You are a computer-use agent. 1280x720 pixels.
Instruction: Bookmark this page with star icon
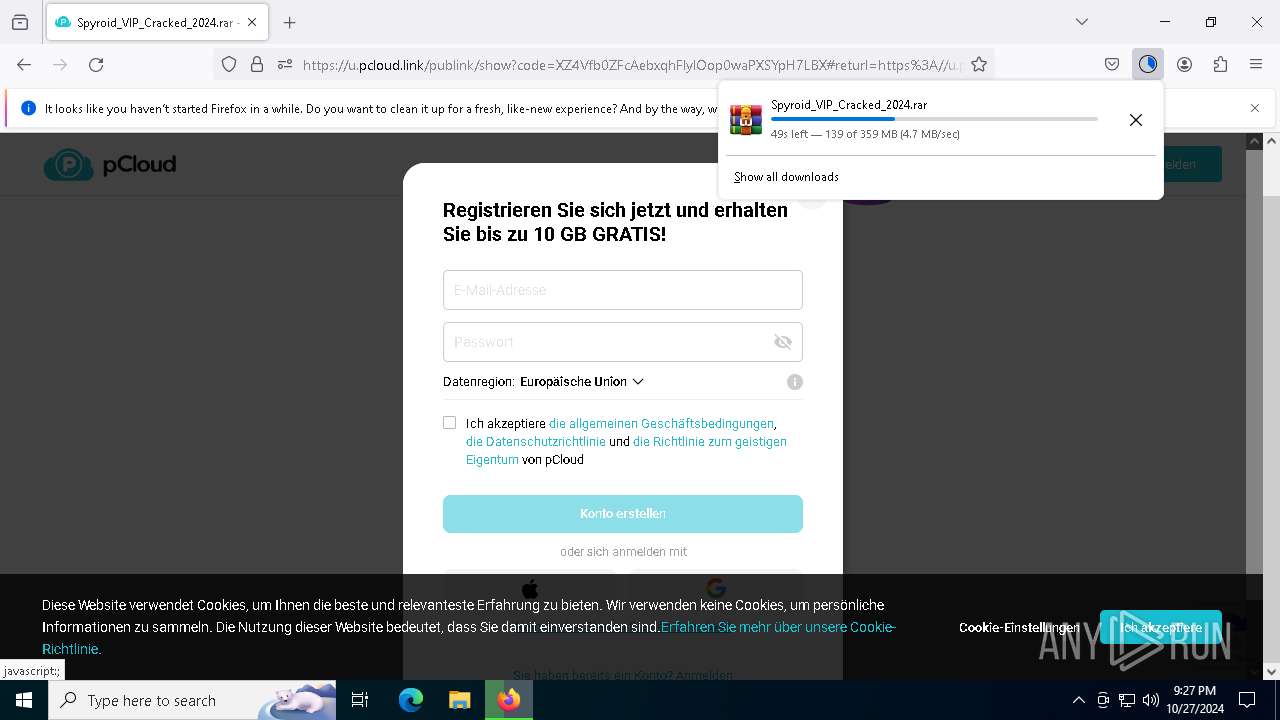pos(979,64)
